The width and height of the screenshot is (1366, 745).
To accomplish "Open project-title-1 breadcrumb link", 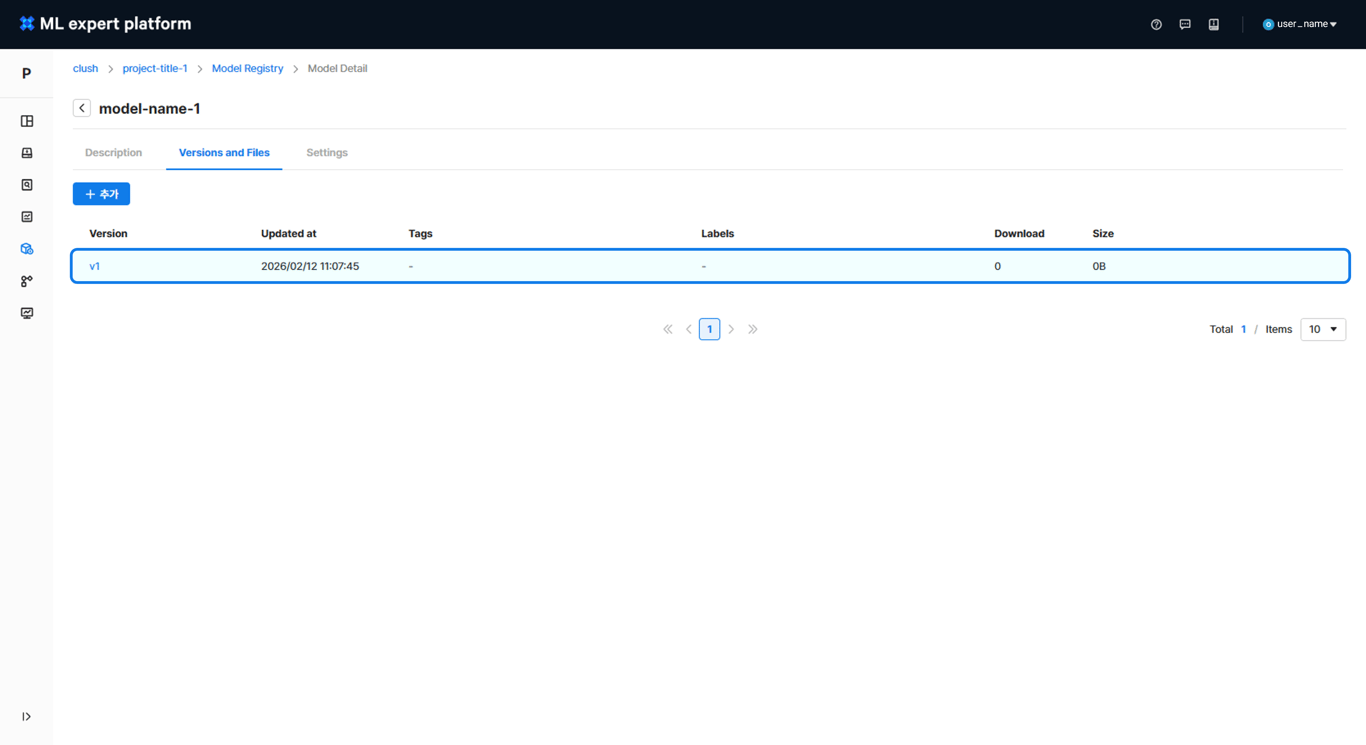I will [x=155, y=69].
